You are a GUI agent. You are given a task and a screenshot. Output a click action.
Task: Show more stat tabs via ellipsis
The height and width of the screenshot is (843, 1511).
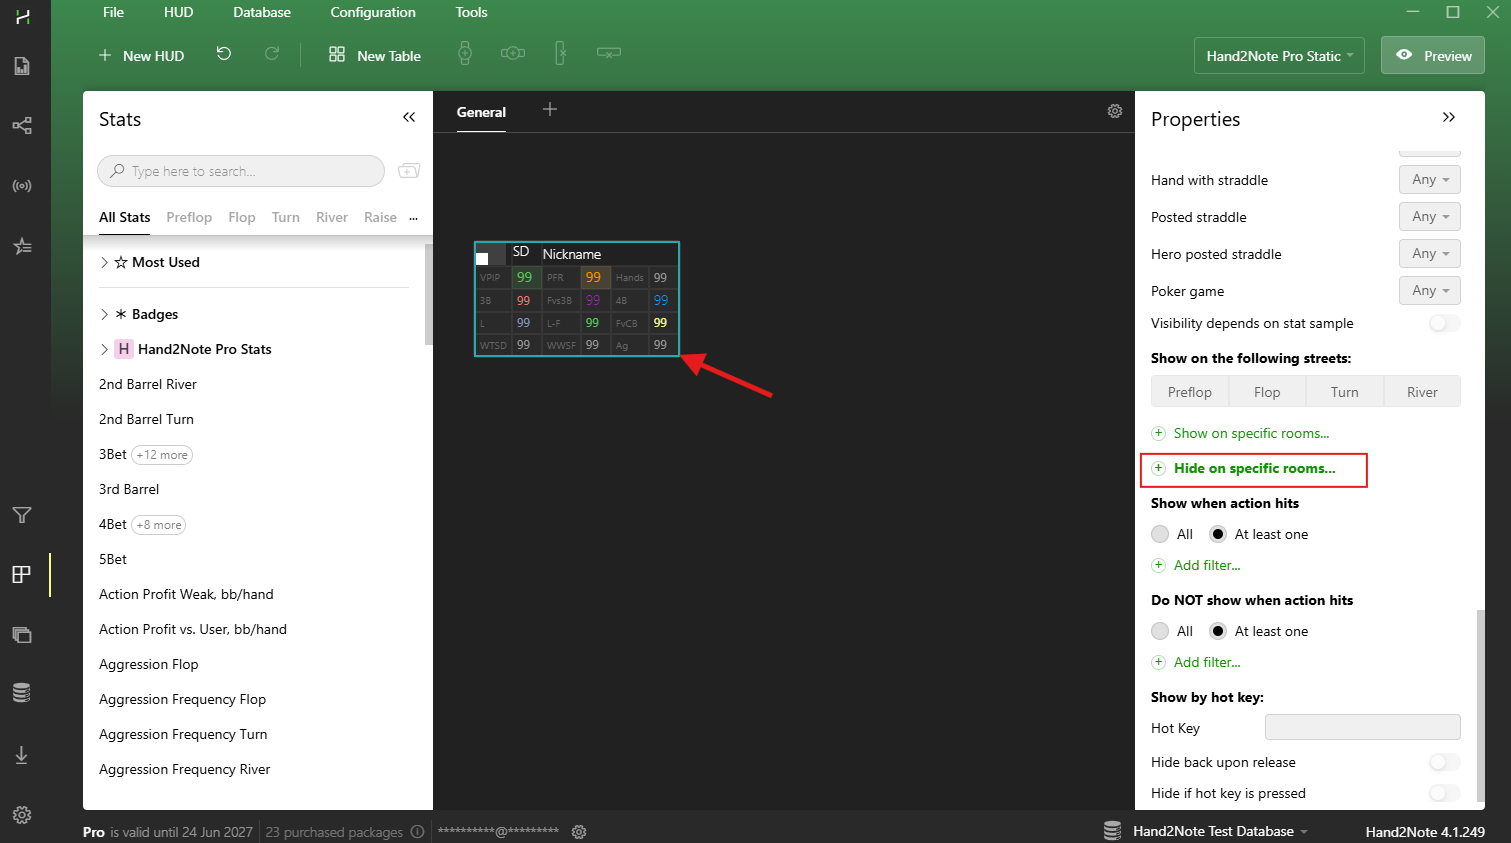(x=413, y=218)
